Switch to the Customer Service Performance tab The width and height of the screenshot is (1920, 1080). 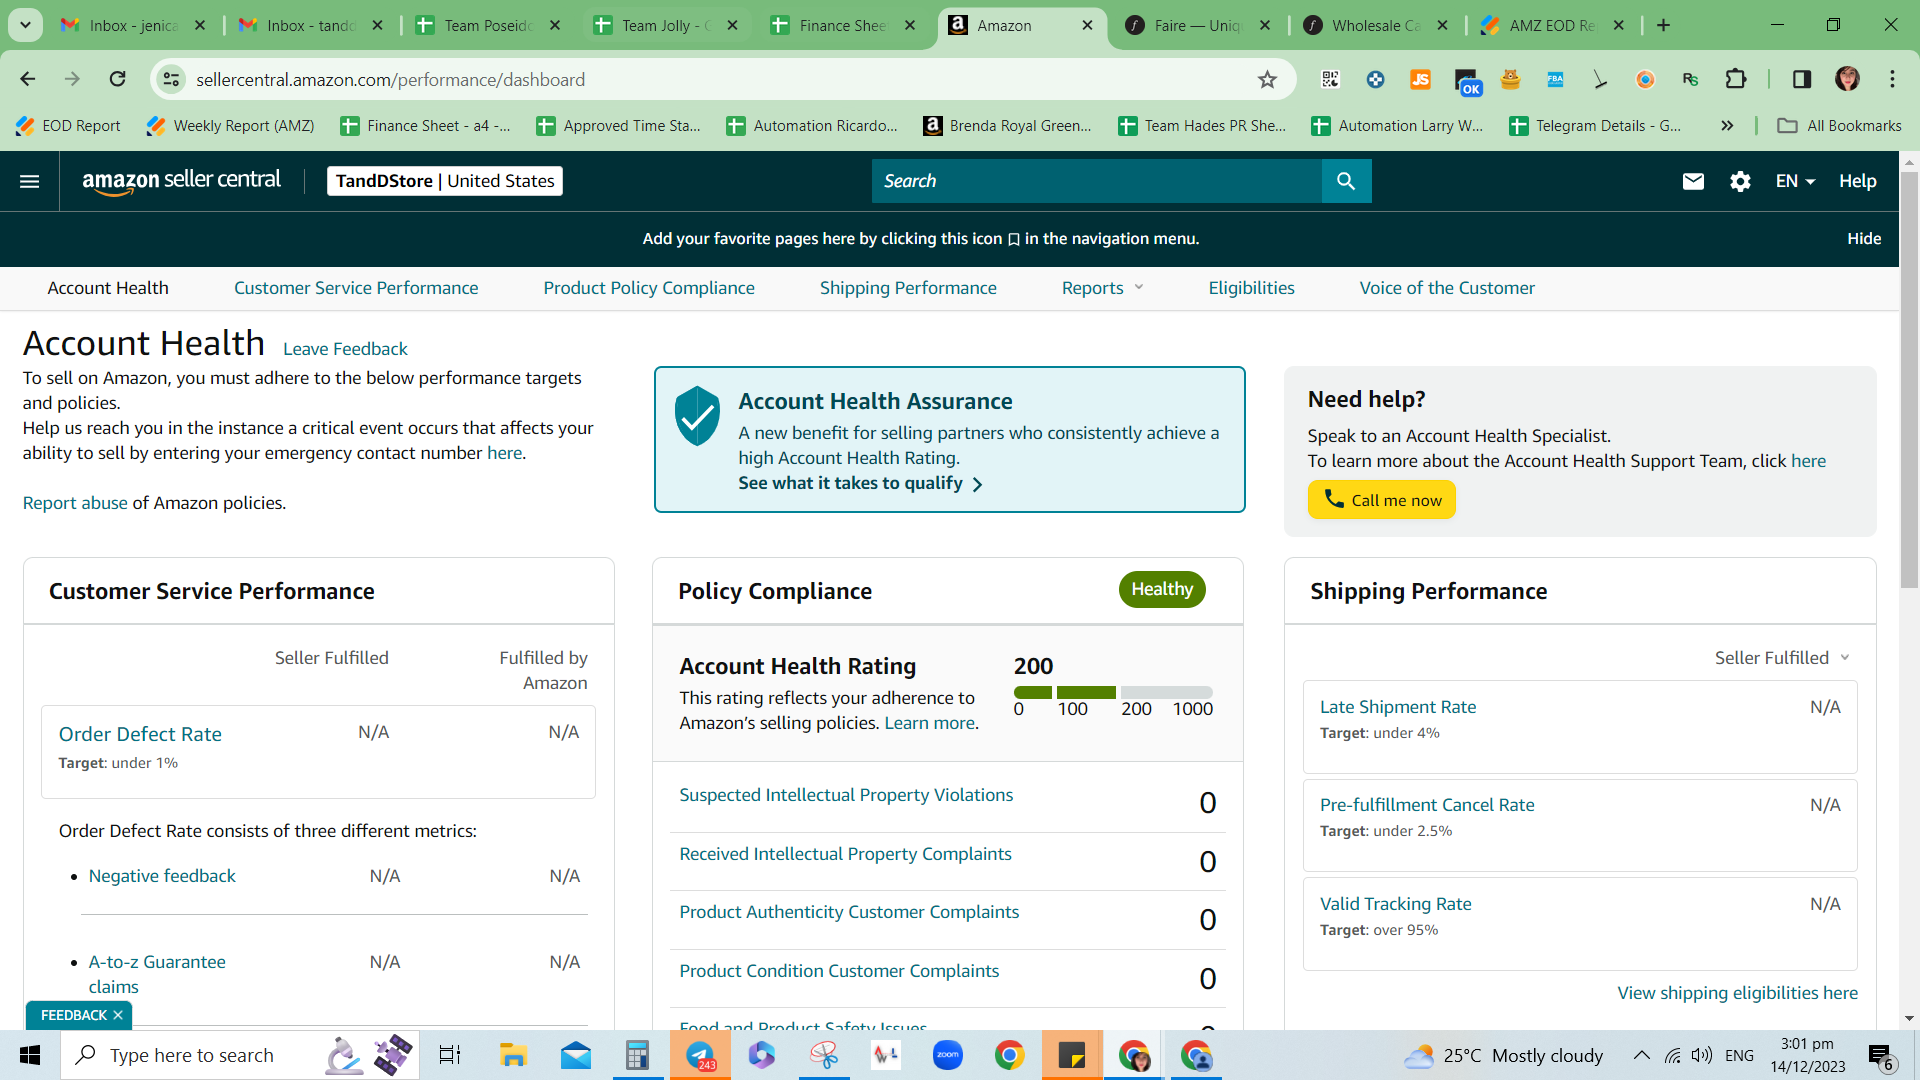(x=356, y=288)
